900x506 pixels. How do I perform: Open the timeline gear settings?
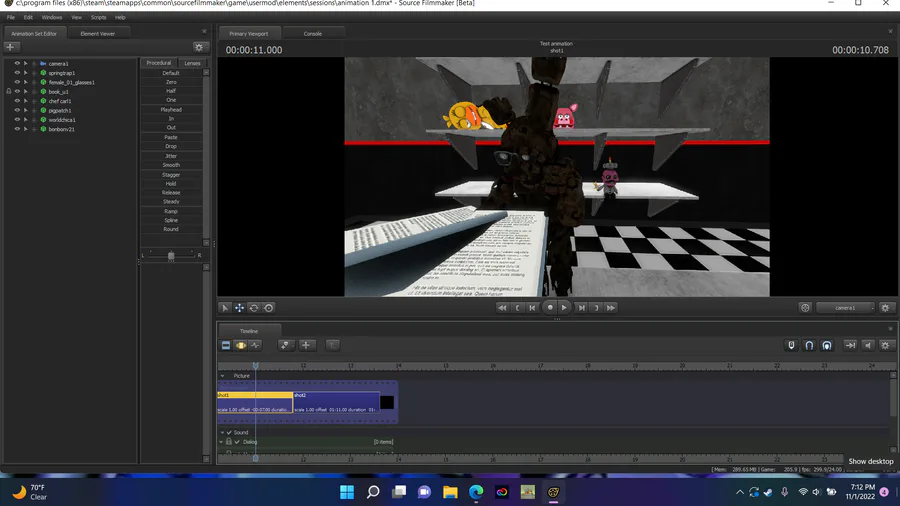[x=885, y=345]
